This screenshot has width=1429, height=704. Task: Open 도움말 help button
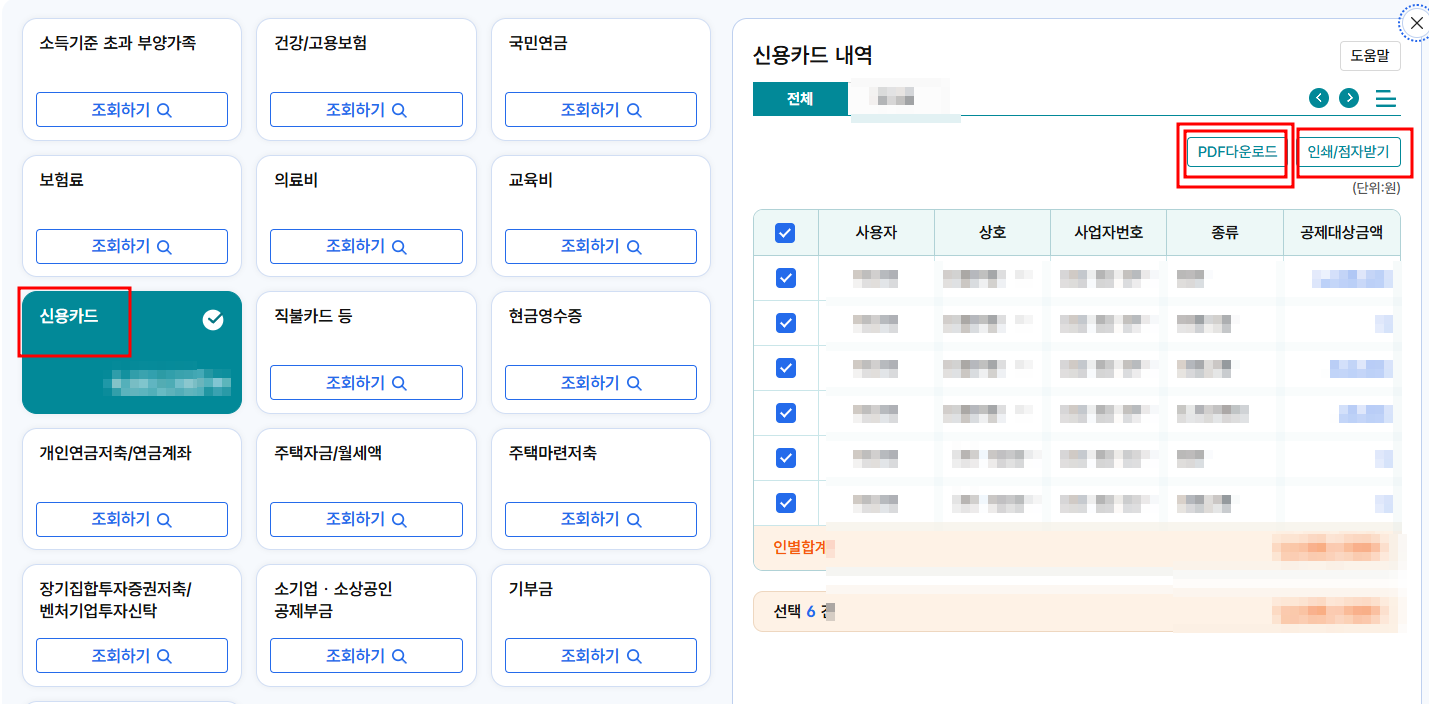point(1370,56)
